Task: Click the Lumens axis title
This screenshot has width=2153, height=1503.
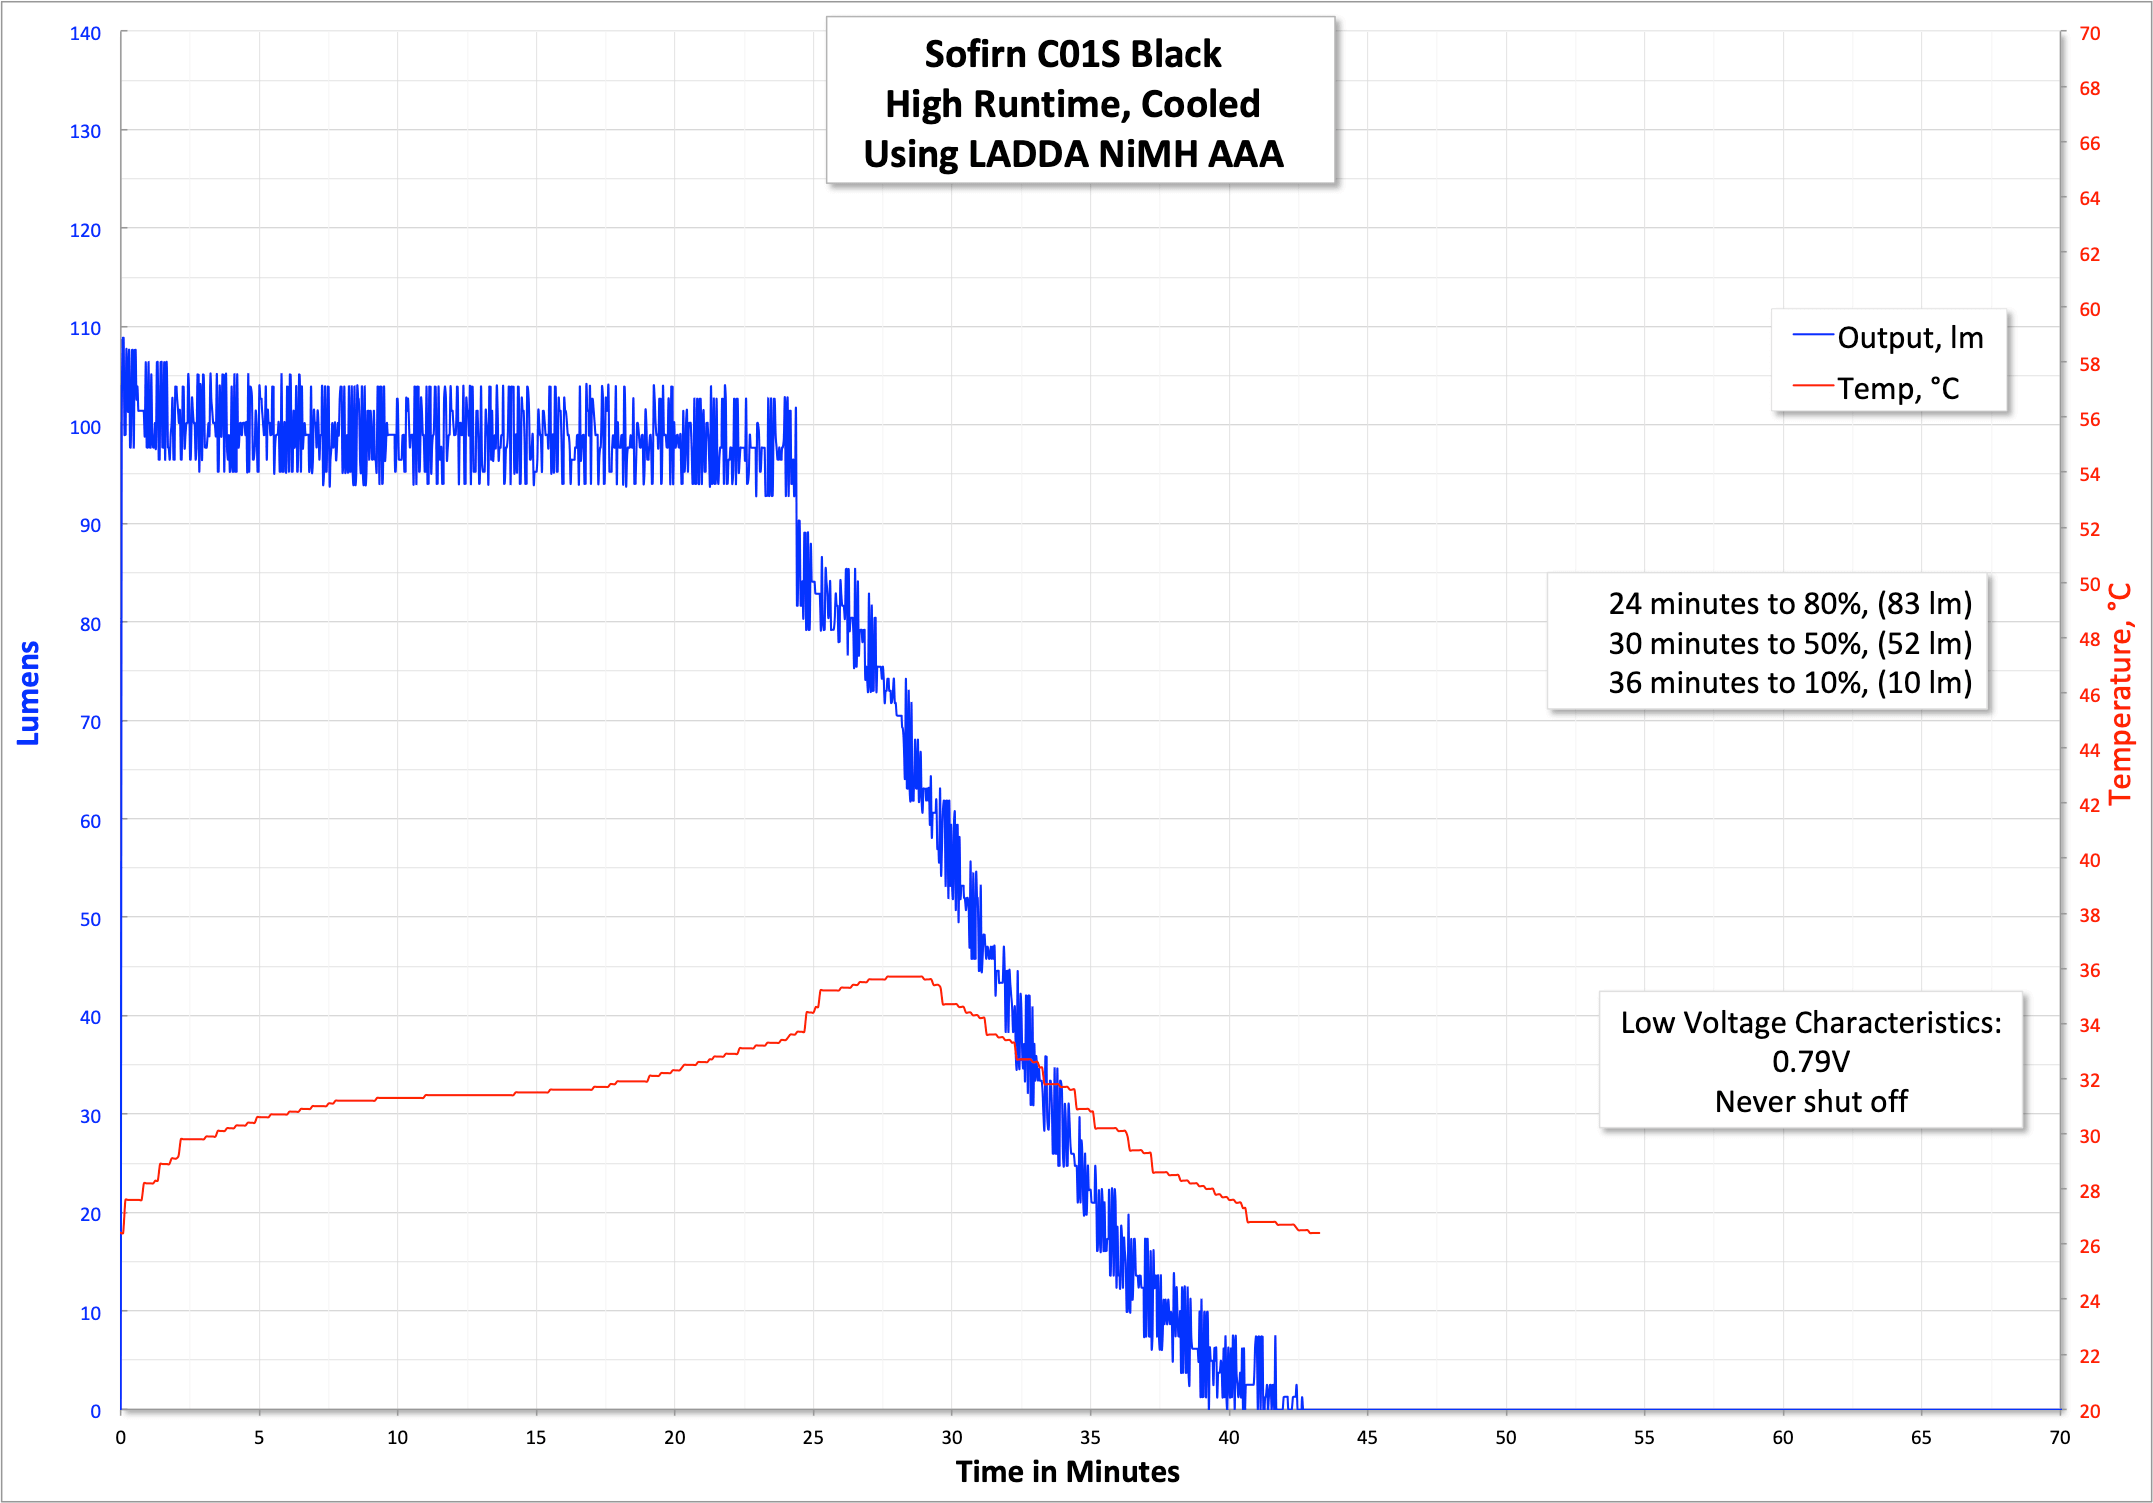Action: [28, 692]
